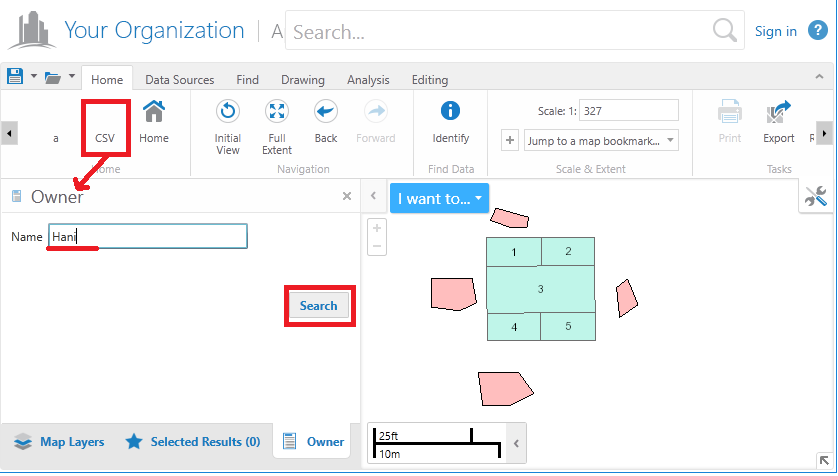Open the Find ribbon tab
The width and height of the screenshot is (838, 476).
(247, 80)
